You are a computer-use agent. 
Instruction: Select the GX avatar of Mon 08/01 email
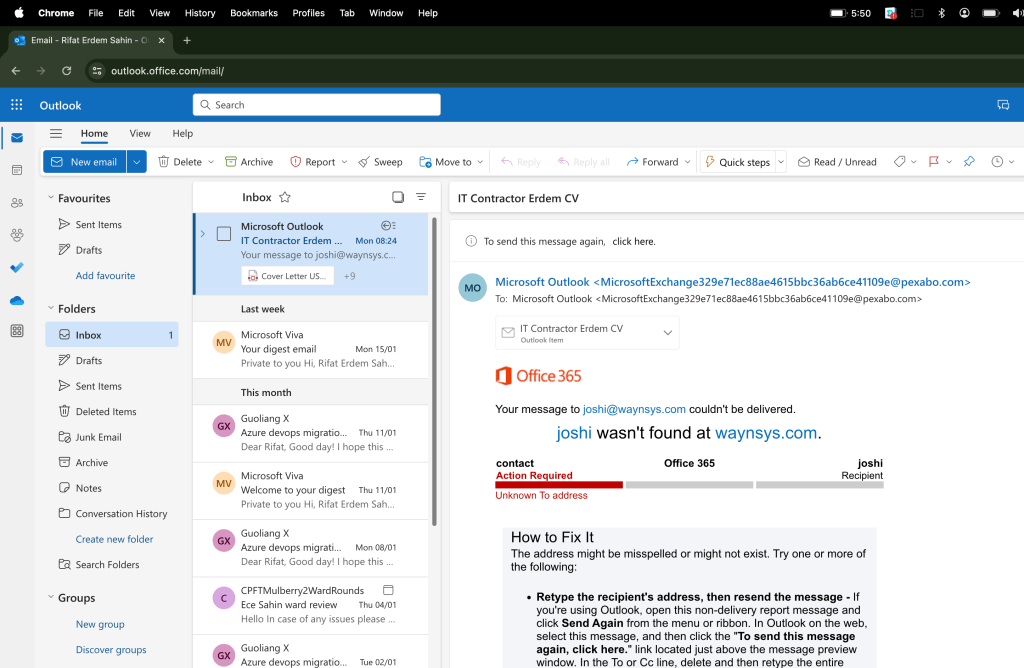coord(224,541)
